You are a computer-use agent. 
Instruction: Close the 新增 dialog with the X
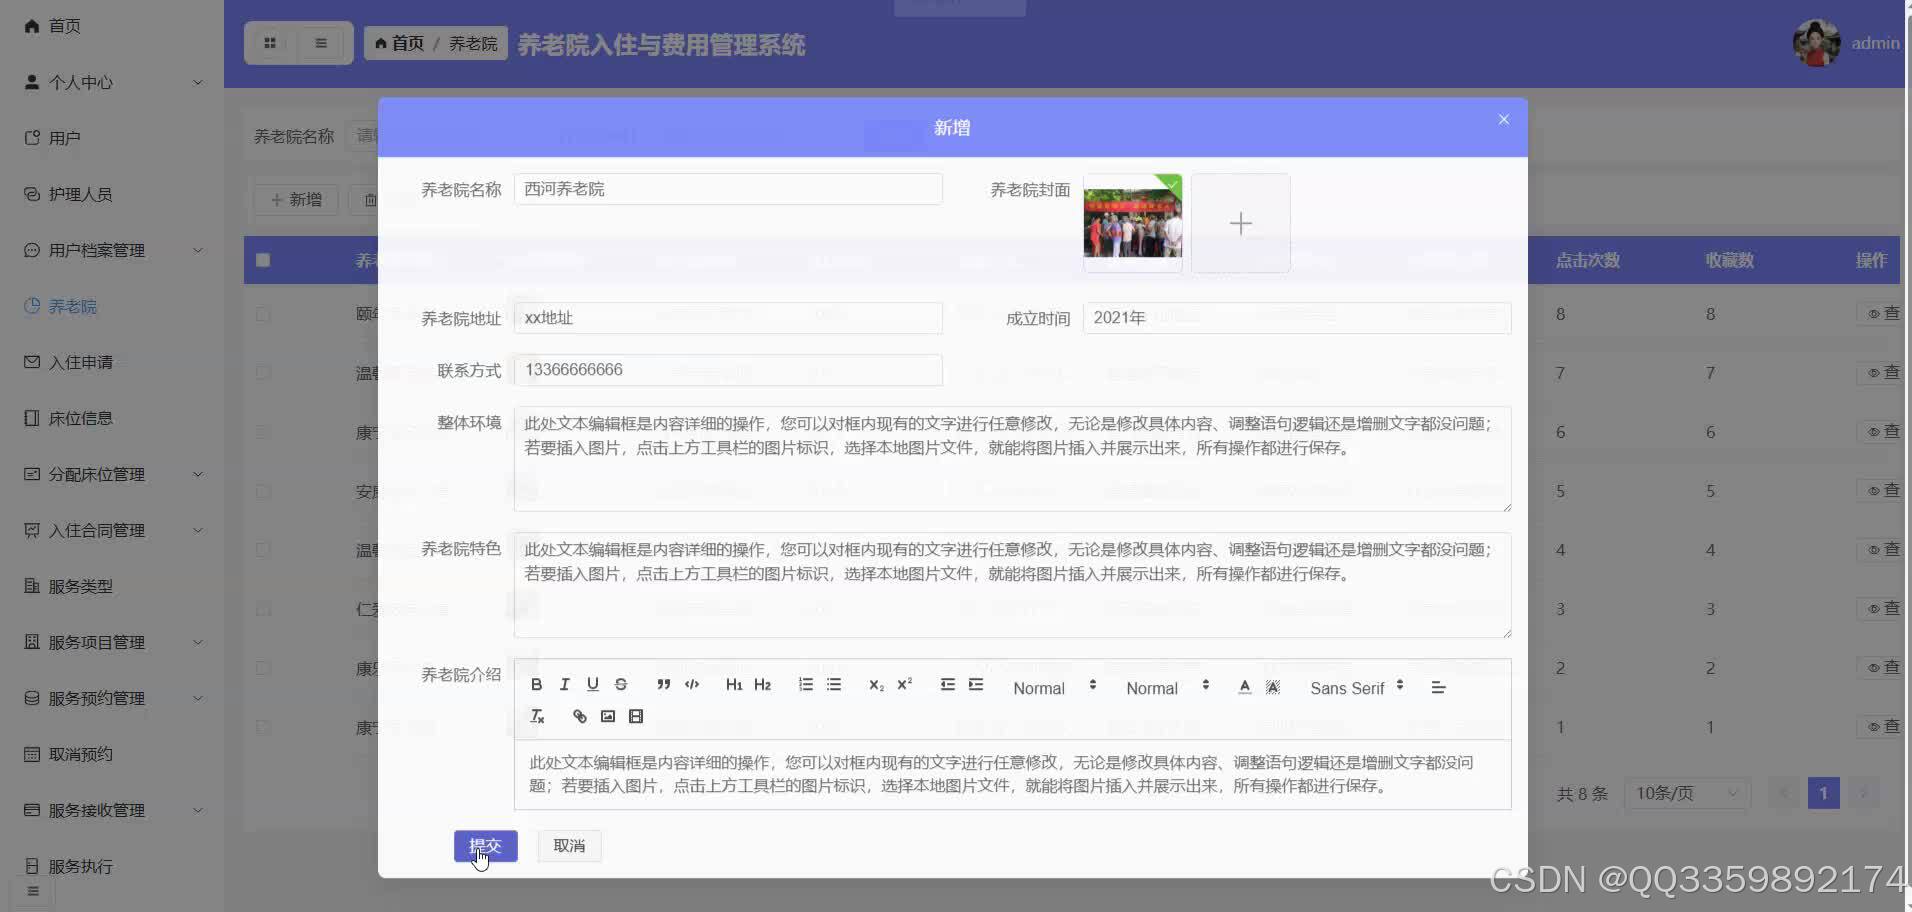coord(1504,120)
